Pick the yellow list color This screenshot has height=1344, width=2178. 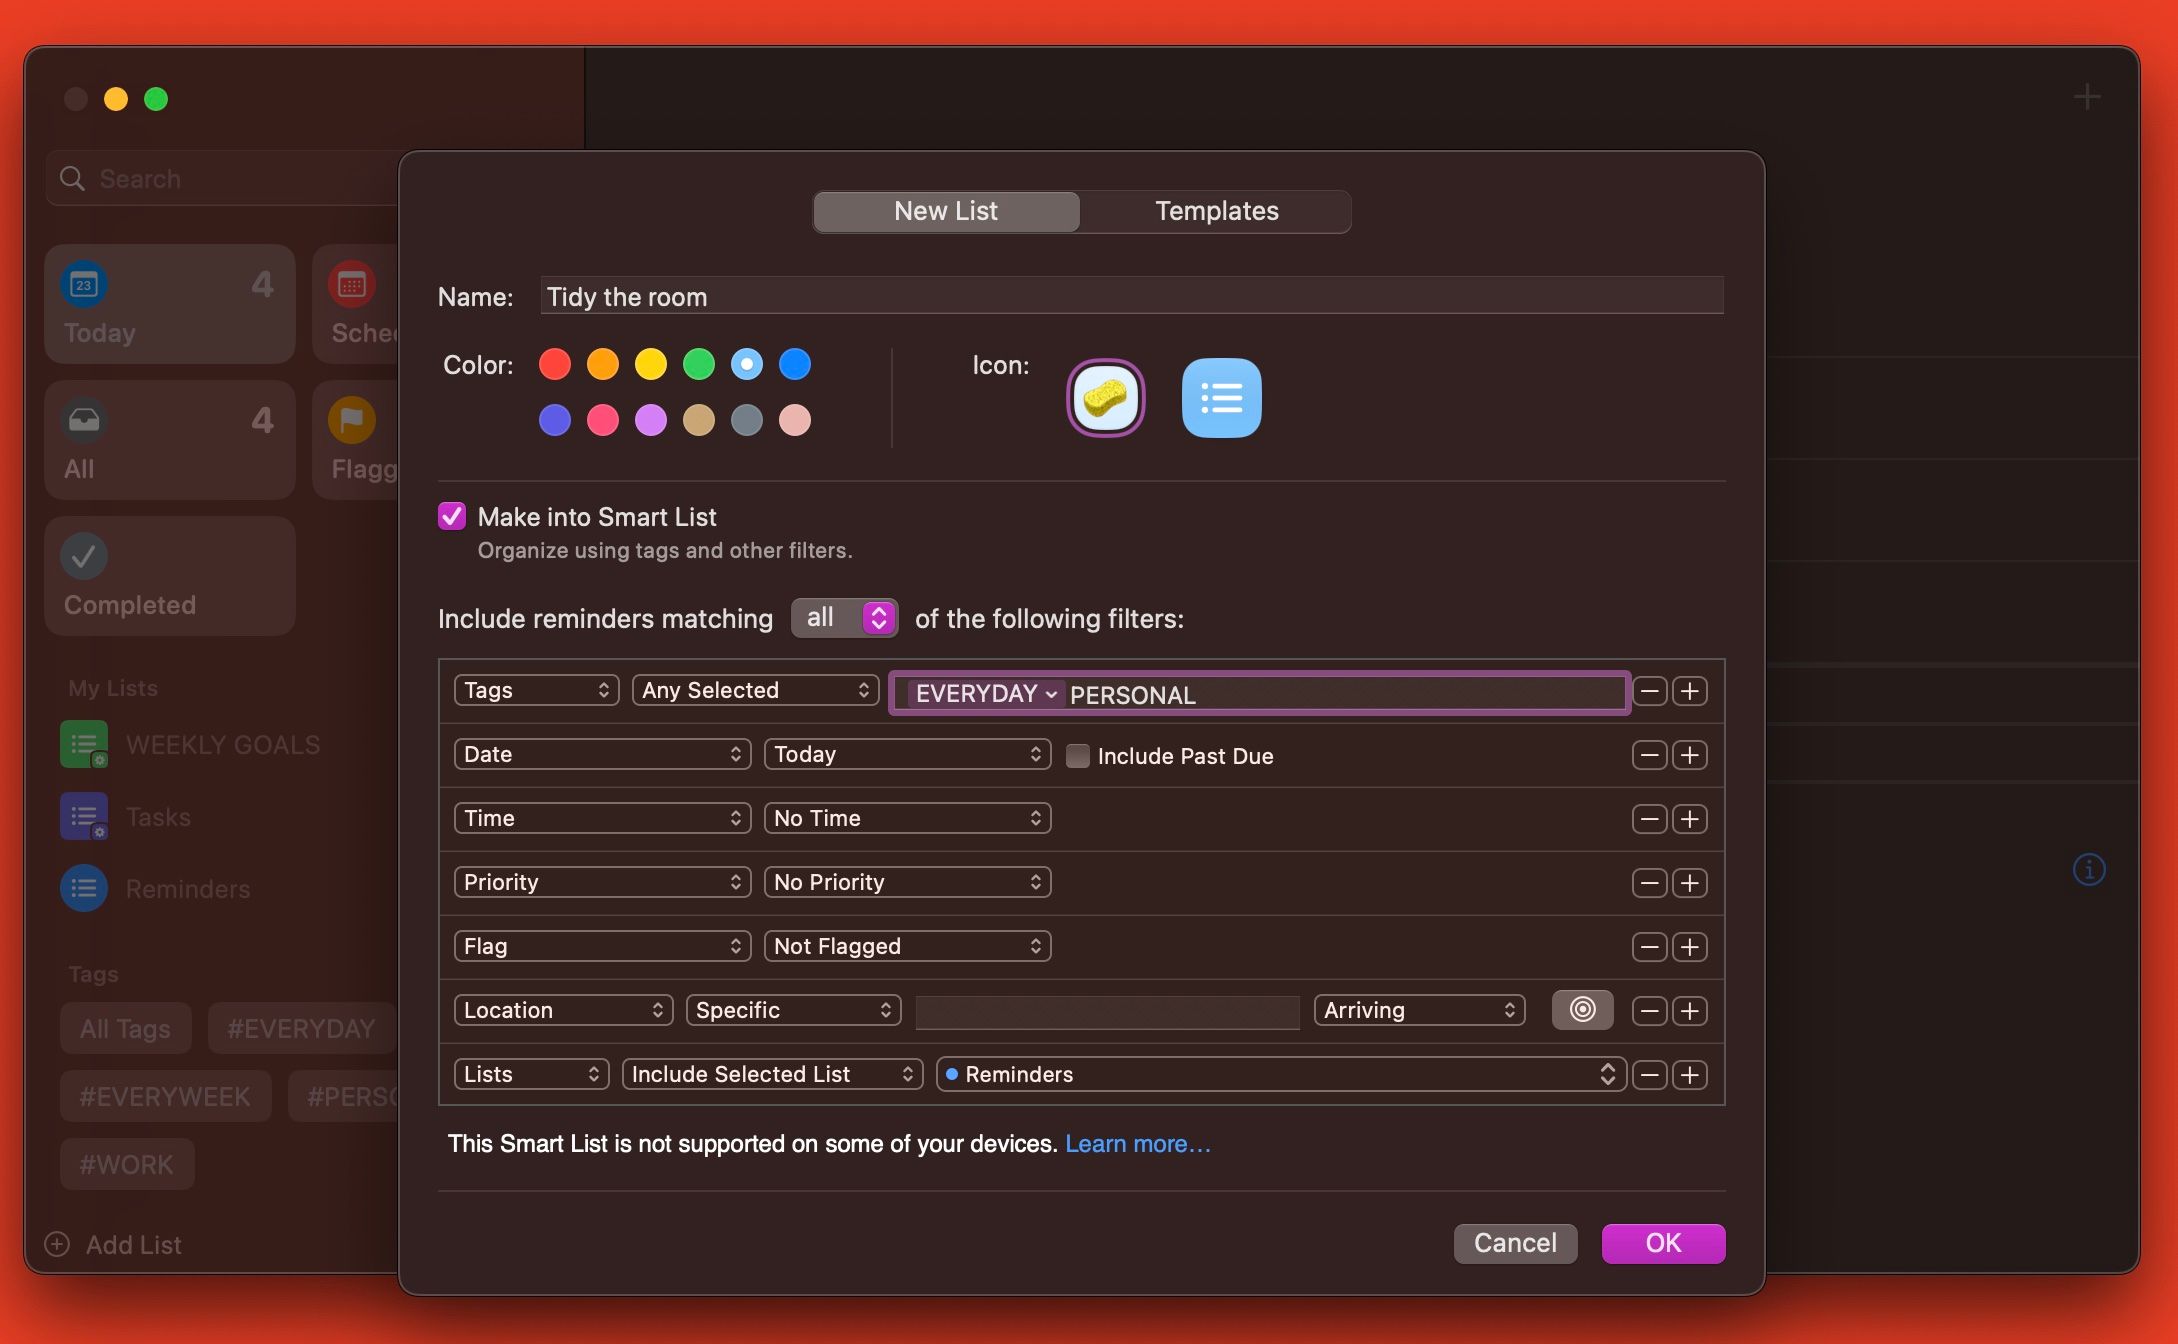tap(651, 364)
